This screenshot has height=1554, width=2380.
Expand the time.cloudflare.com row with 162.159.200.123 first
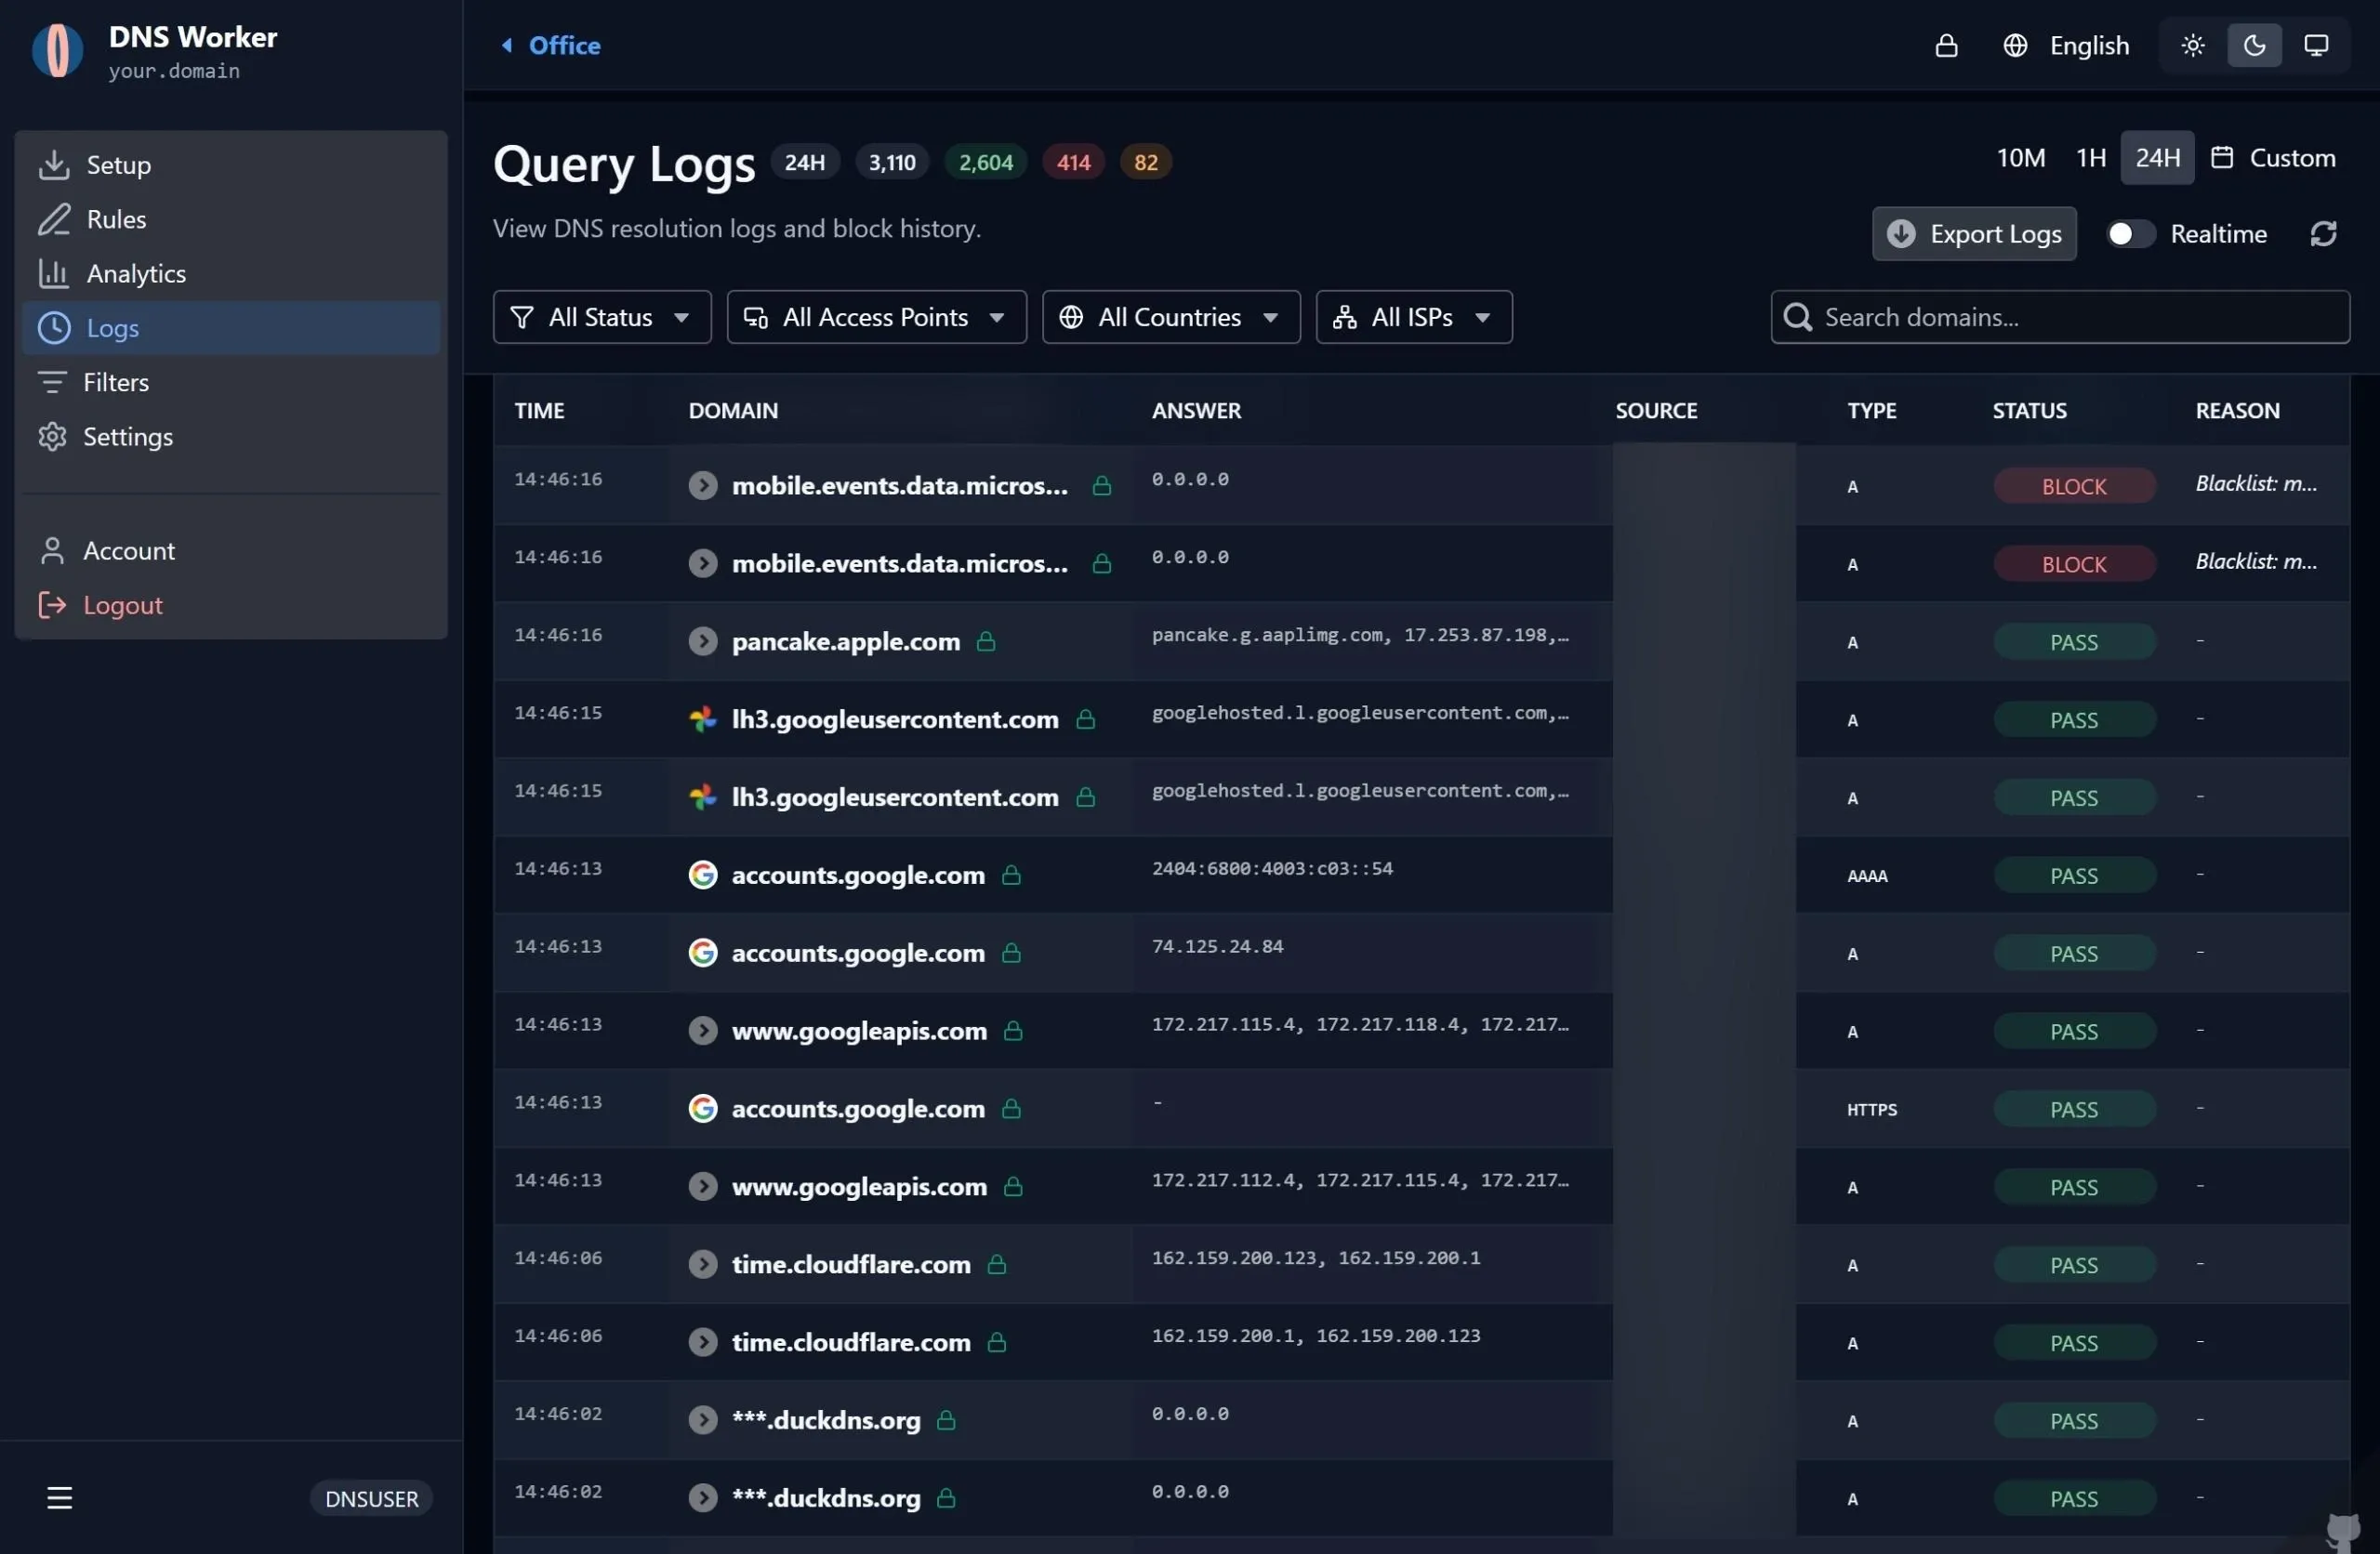pyautogui.click(x=703, y=1264)
